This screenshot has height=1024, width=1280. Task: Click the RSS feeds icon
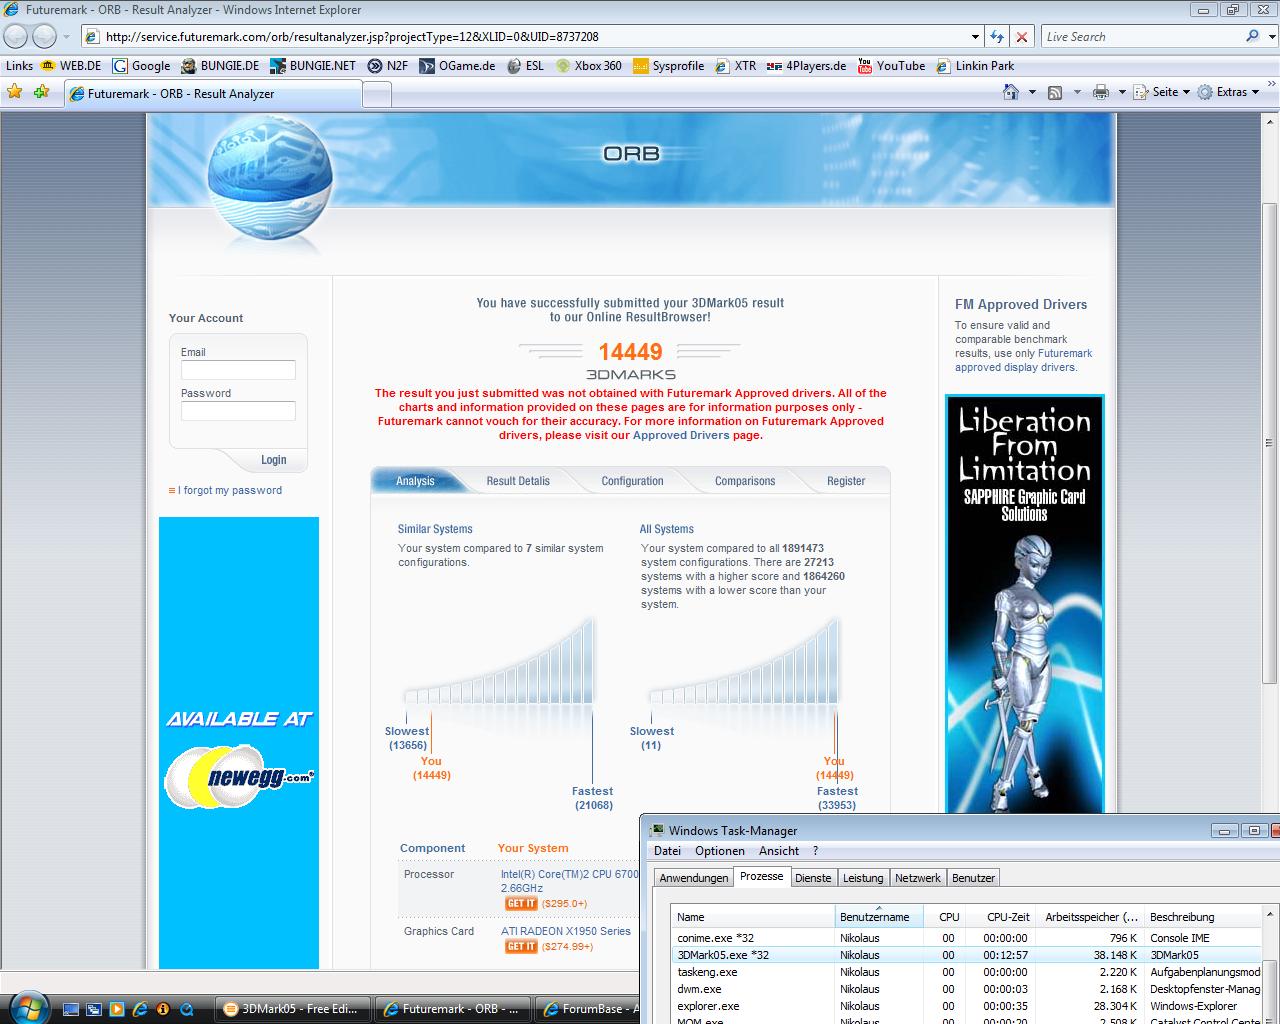click(1054, 92)
